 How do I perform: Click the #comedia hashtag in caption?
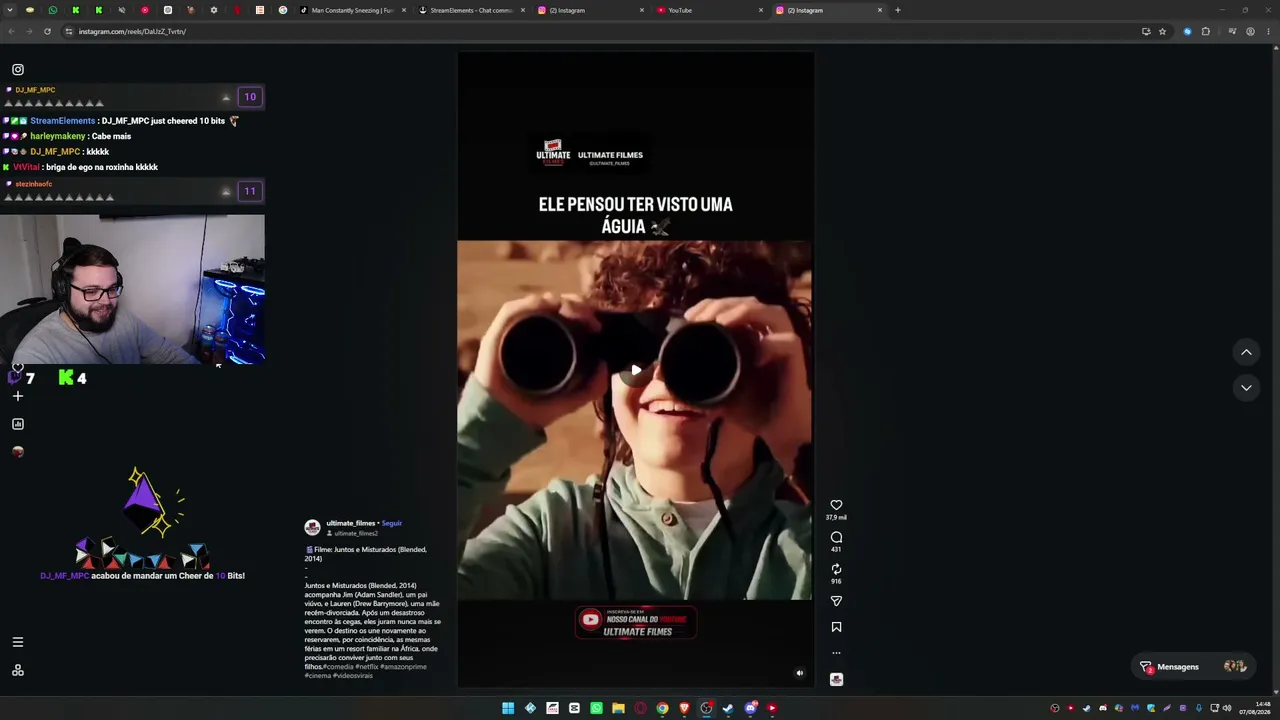pyautogui.click(x=338, y=667)
